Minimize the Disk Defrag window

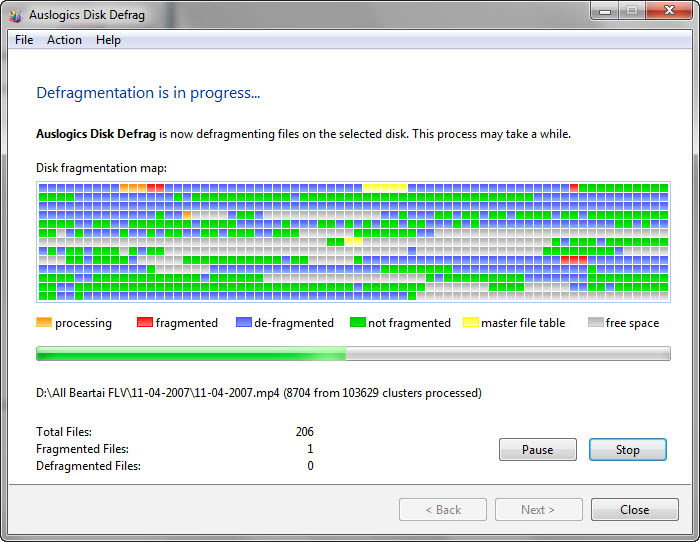pyautogui.click(x=605, y=10)
